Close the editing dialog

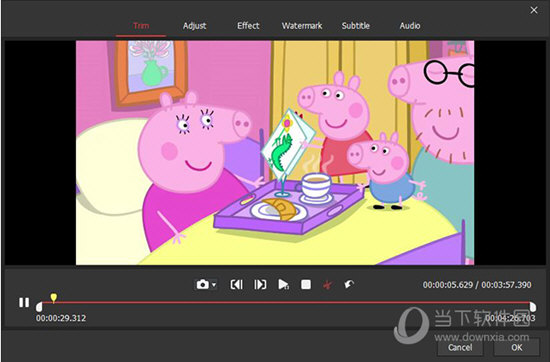pos(534,10)
